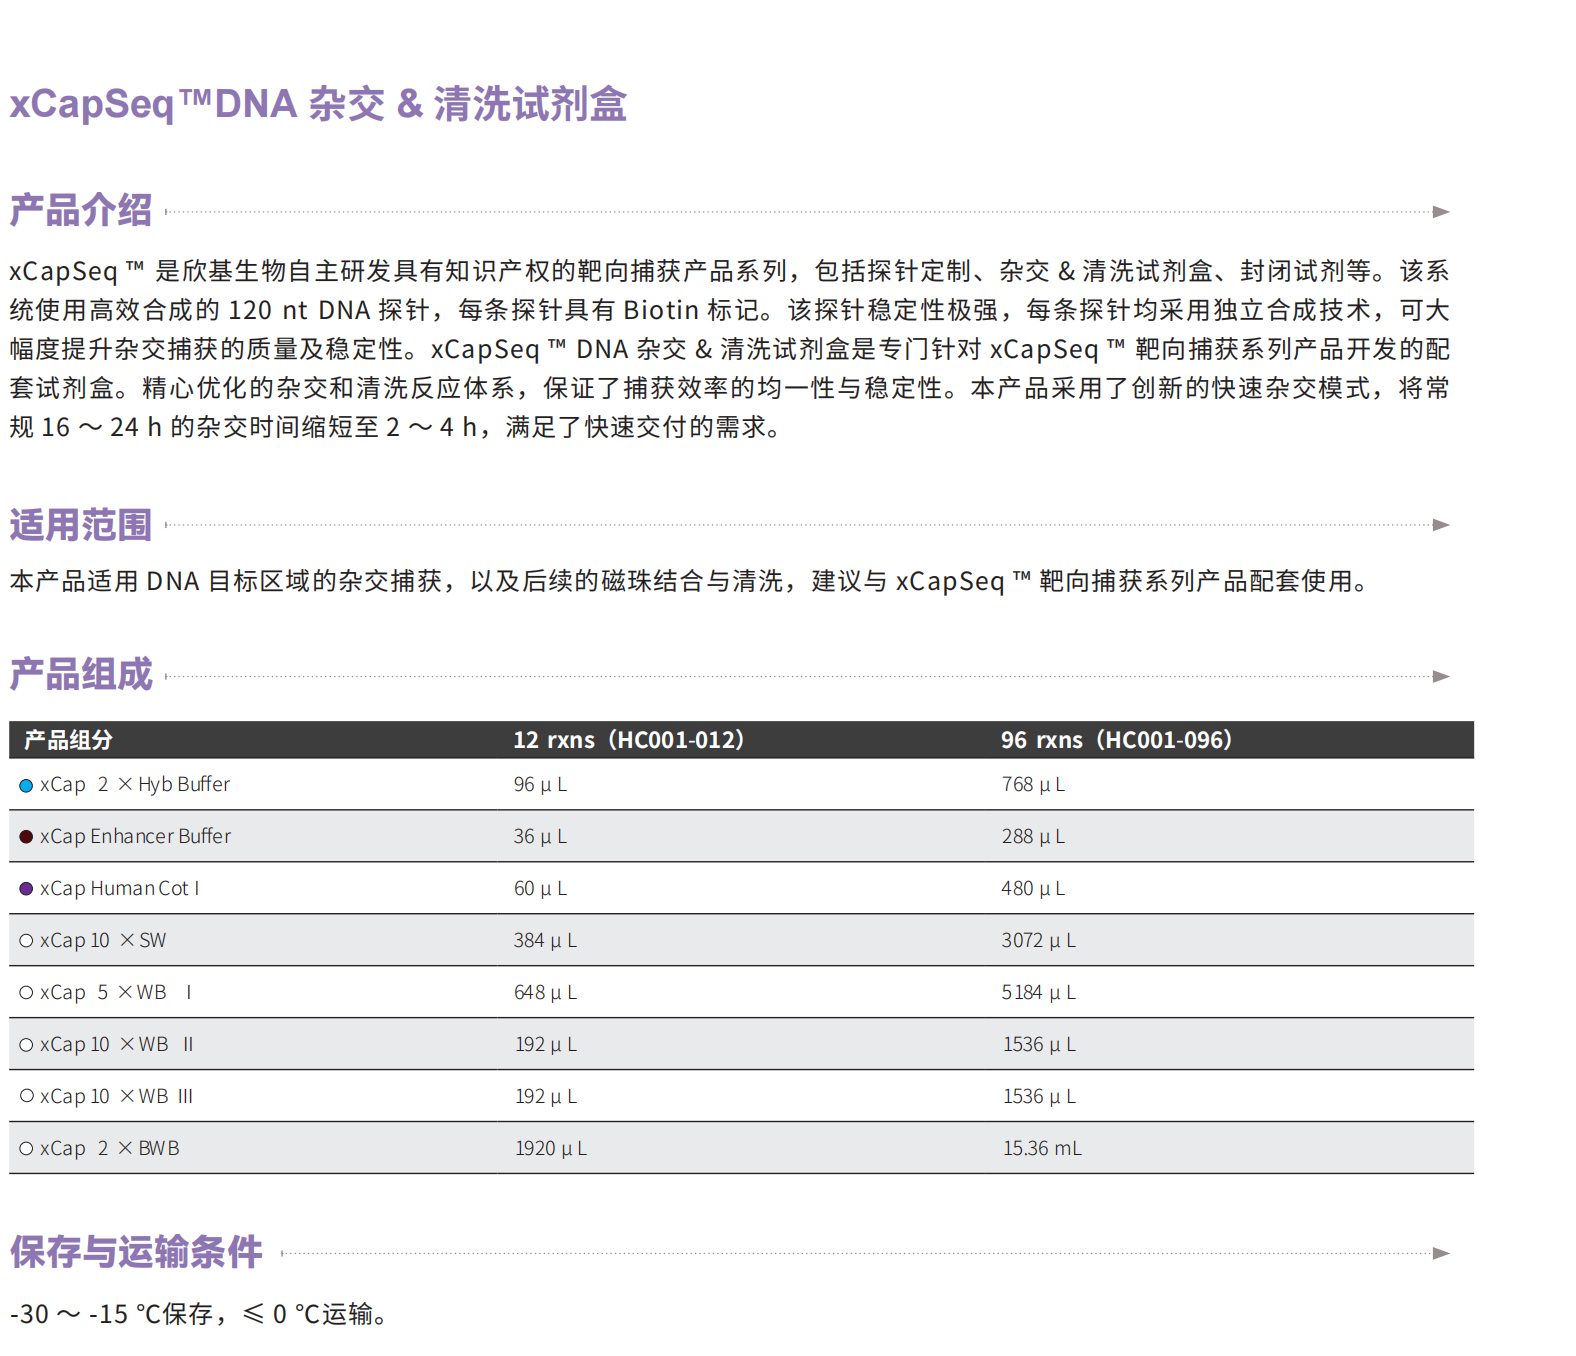This screenshot has height=1356, width=1576.
Task: Click the 96 μL cell for Hyb Buffer
Action: point(540,785)
